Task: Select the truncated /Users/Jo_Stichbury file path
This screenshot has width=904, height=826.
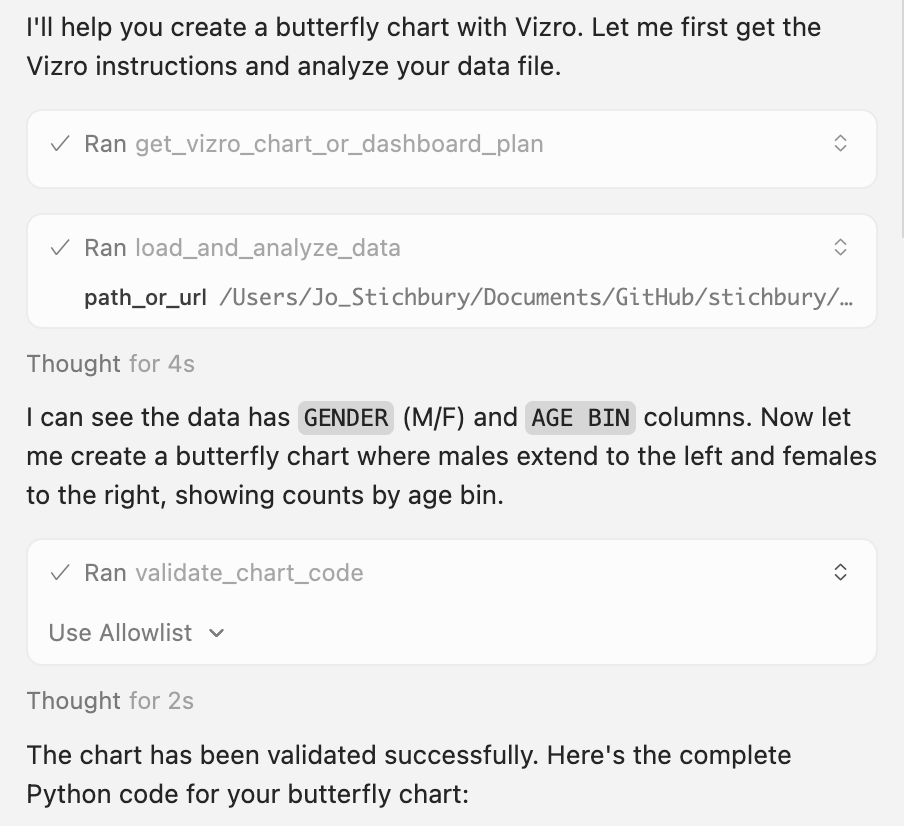Action: pos(536,297)
